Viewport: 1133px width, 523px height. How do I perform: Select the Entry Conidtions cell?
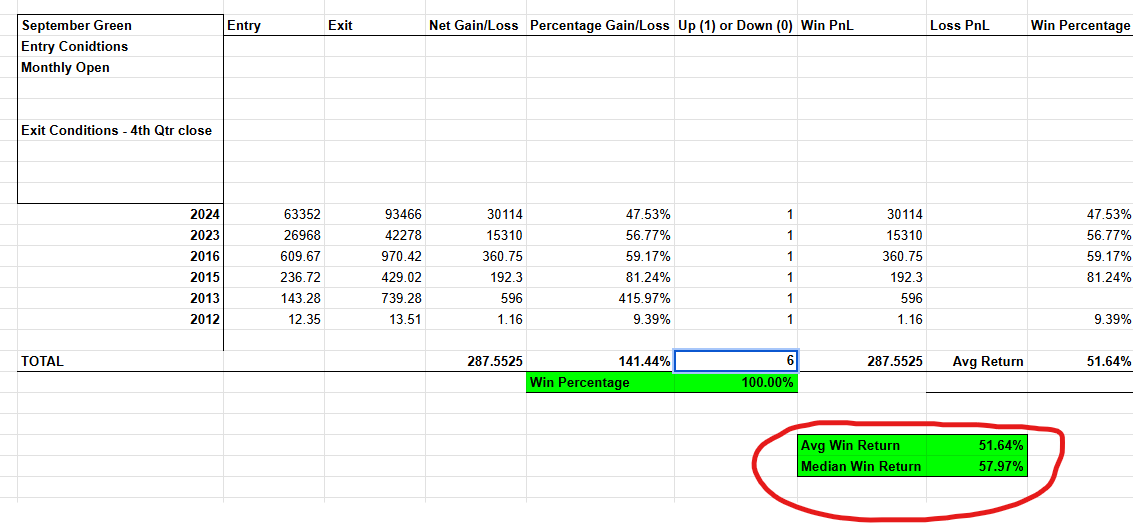pos(121,46)
